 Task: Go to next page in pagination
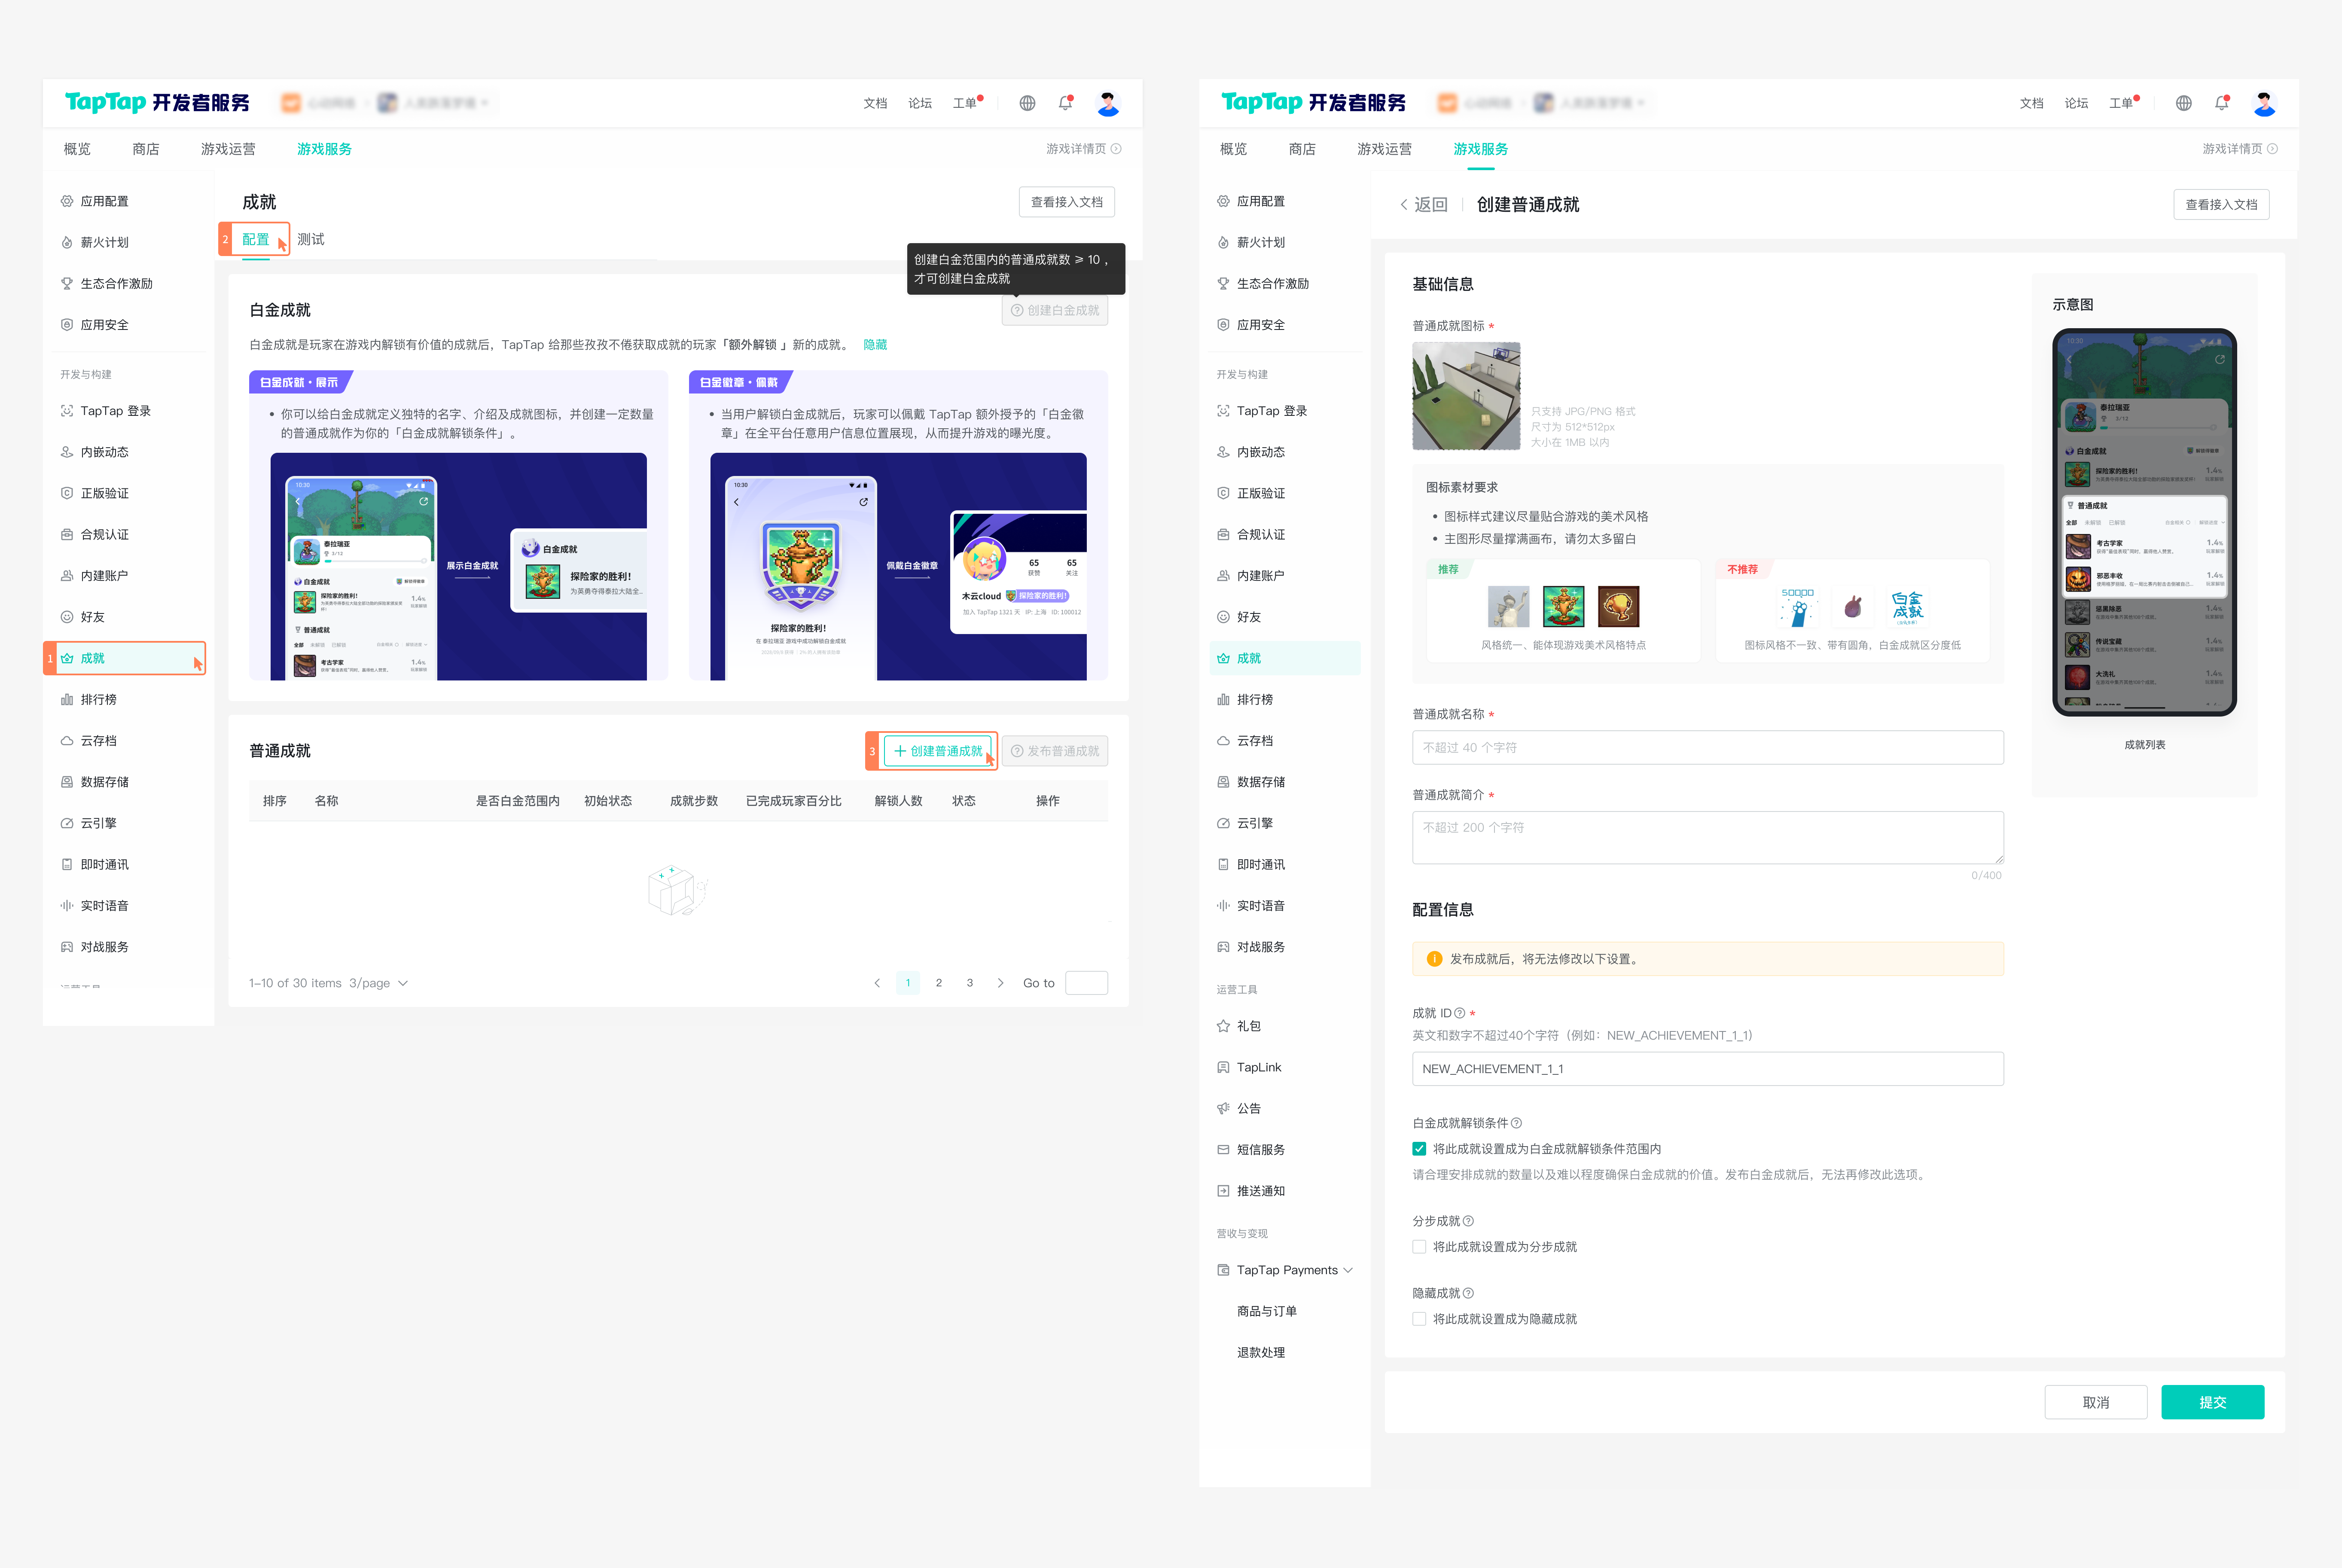click(1000, 983)
